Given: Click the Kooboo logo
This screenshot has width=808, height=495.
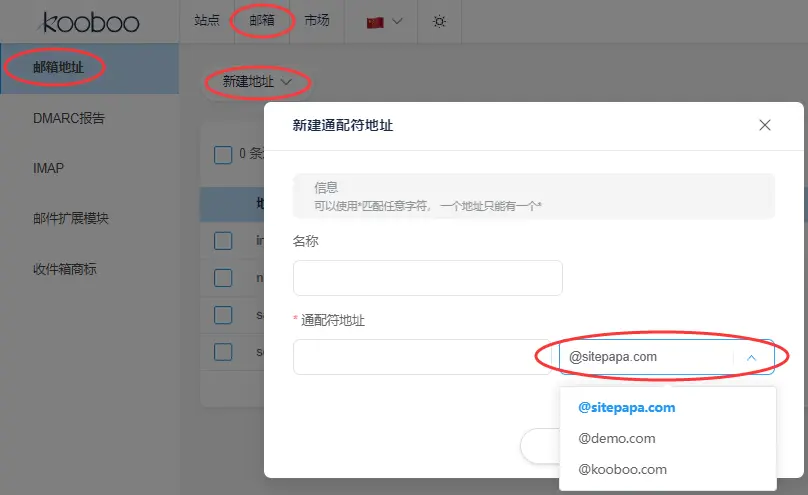Looking at the screenshot, I should click(90, 22).
